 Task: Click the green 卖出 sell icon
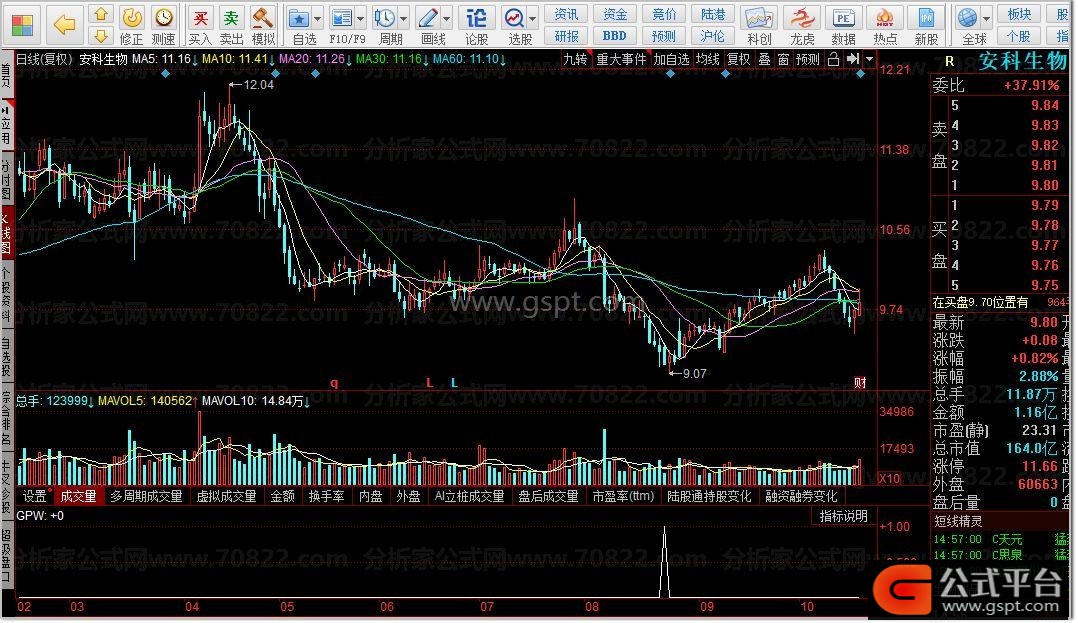coord(232,18)
